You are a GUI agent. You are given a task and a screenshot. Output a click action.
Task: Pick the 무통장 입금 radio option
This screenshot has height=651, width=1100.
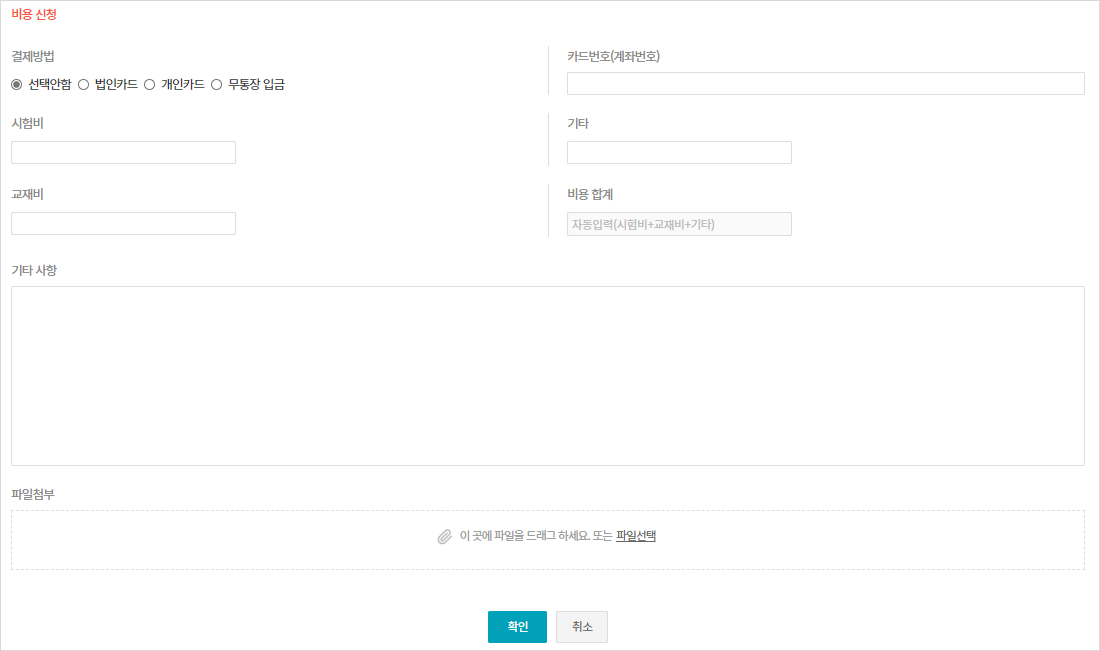pyautogui.click(x=216, y=85)
